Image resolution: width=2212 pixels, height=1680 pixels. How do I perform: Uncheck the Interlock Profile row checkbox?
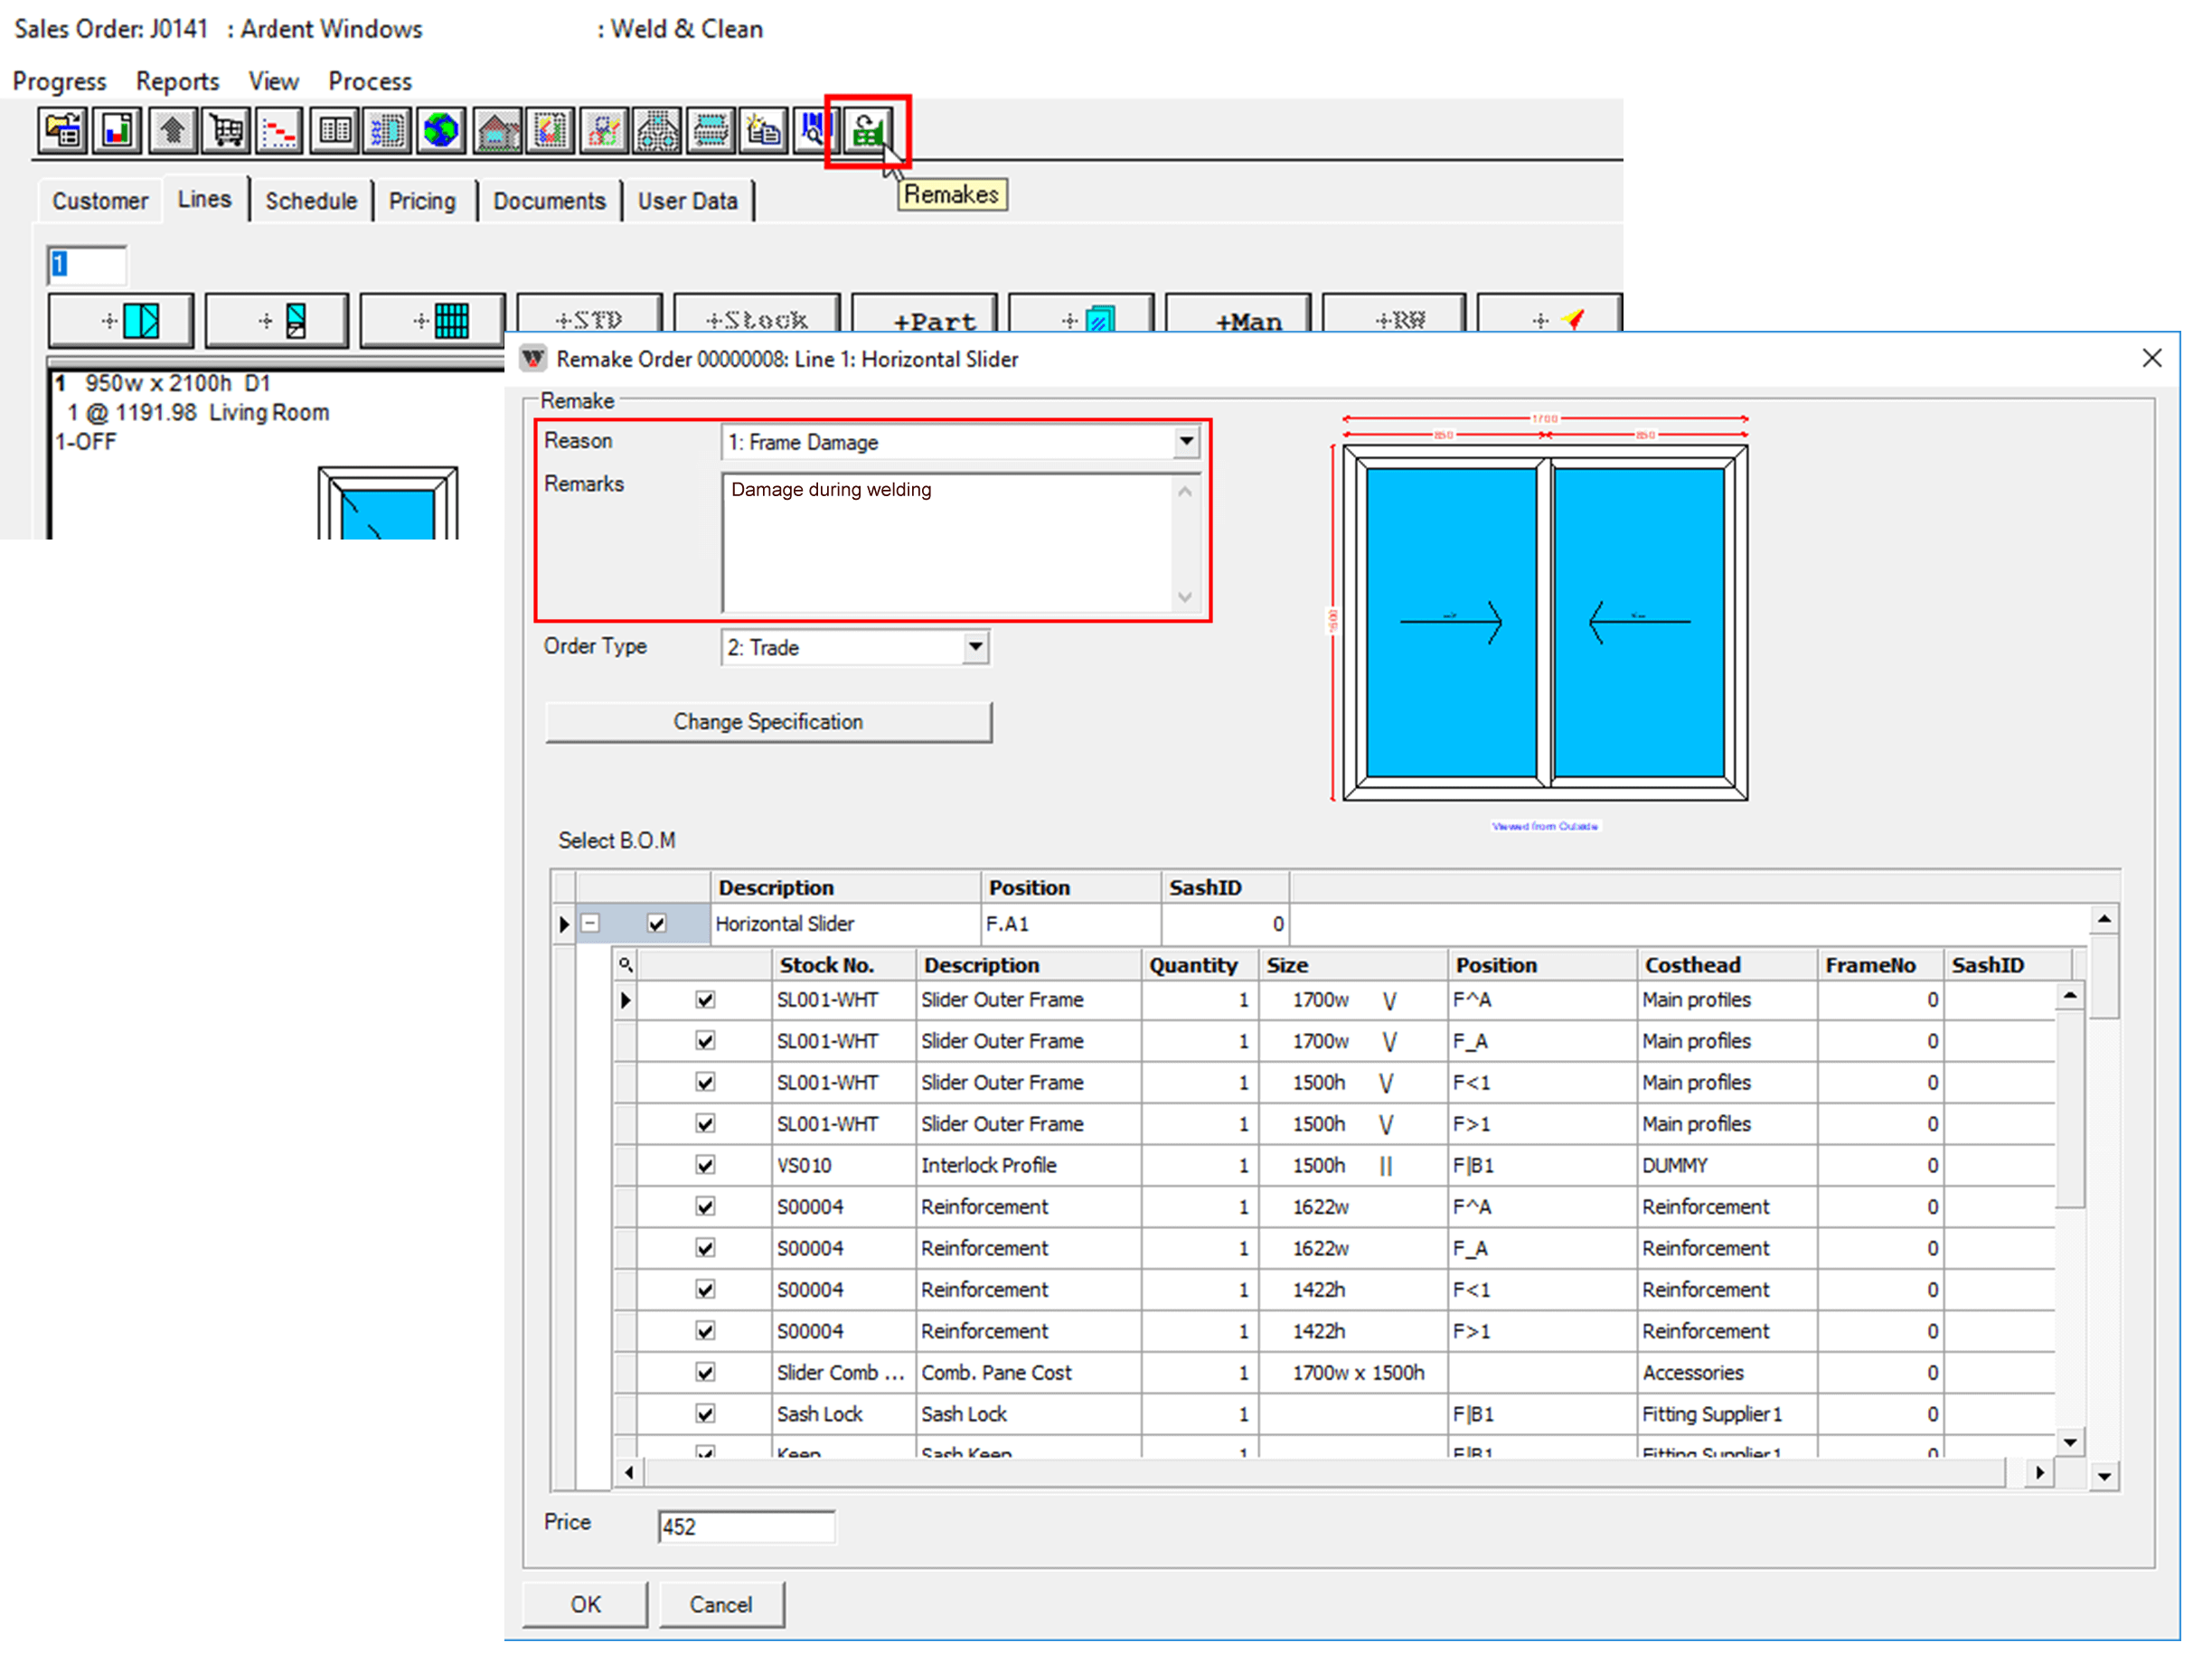point(705,1165)
